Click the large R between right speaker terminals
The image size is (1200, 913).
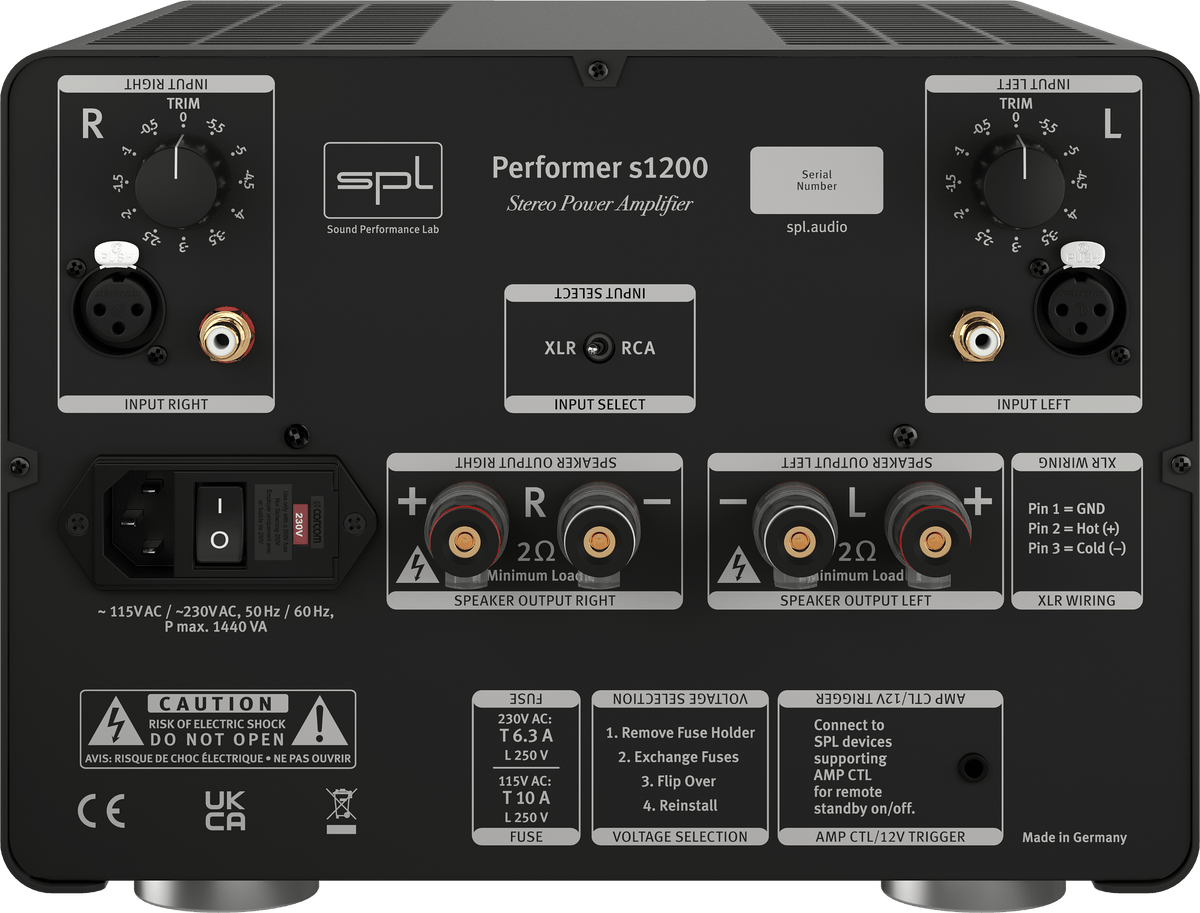535,504
